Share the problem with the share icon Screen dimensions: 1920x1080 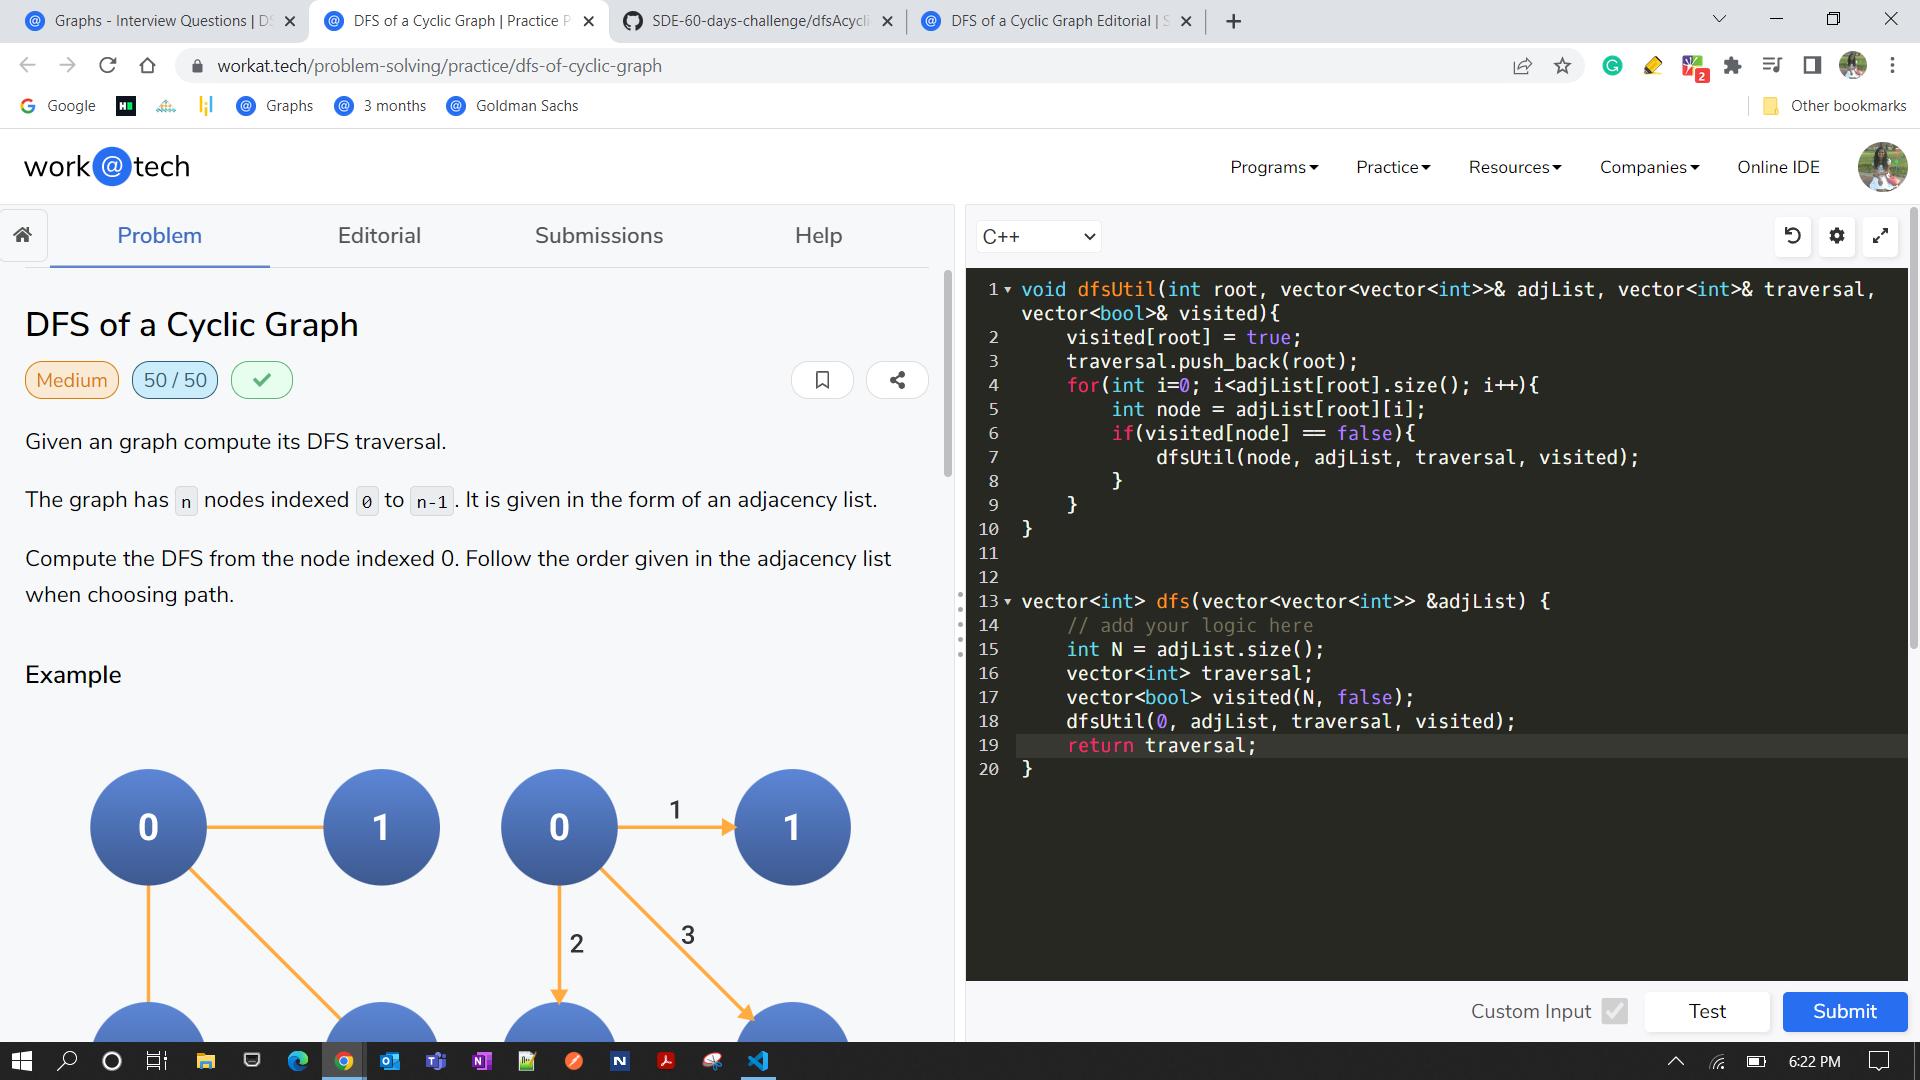[897, 380]
